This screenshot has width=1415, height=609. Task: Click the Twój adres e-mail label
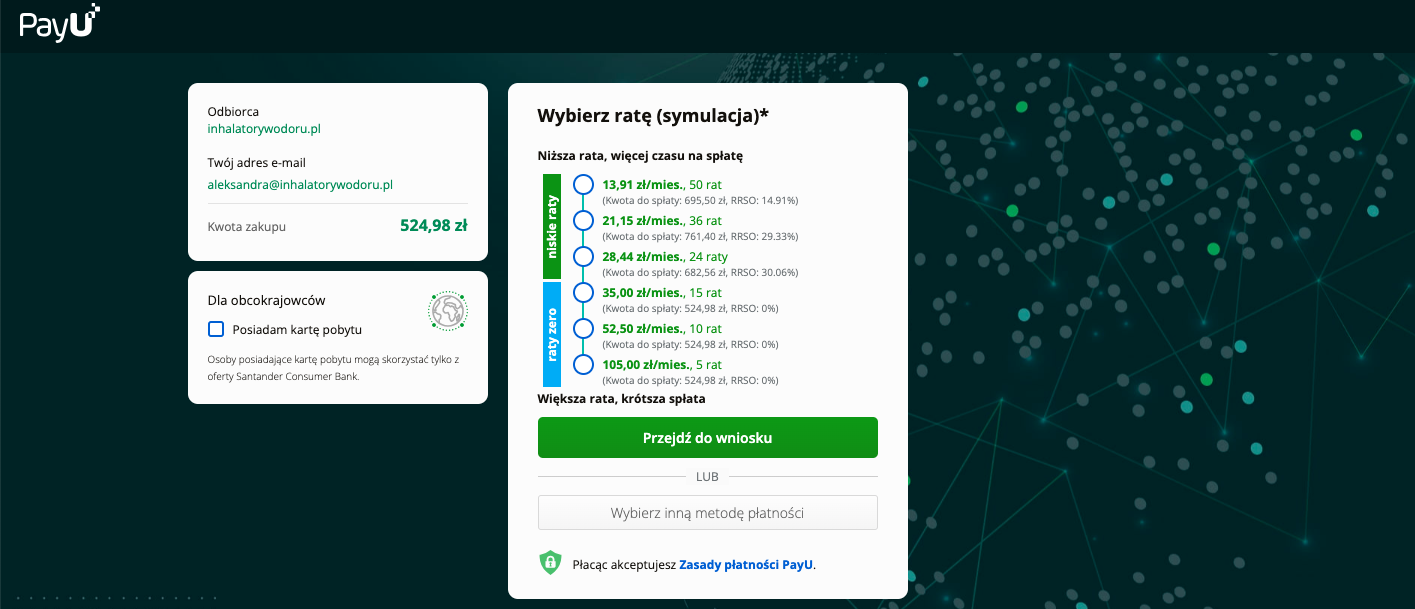pyautogui.click(x=256, y=163)
